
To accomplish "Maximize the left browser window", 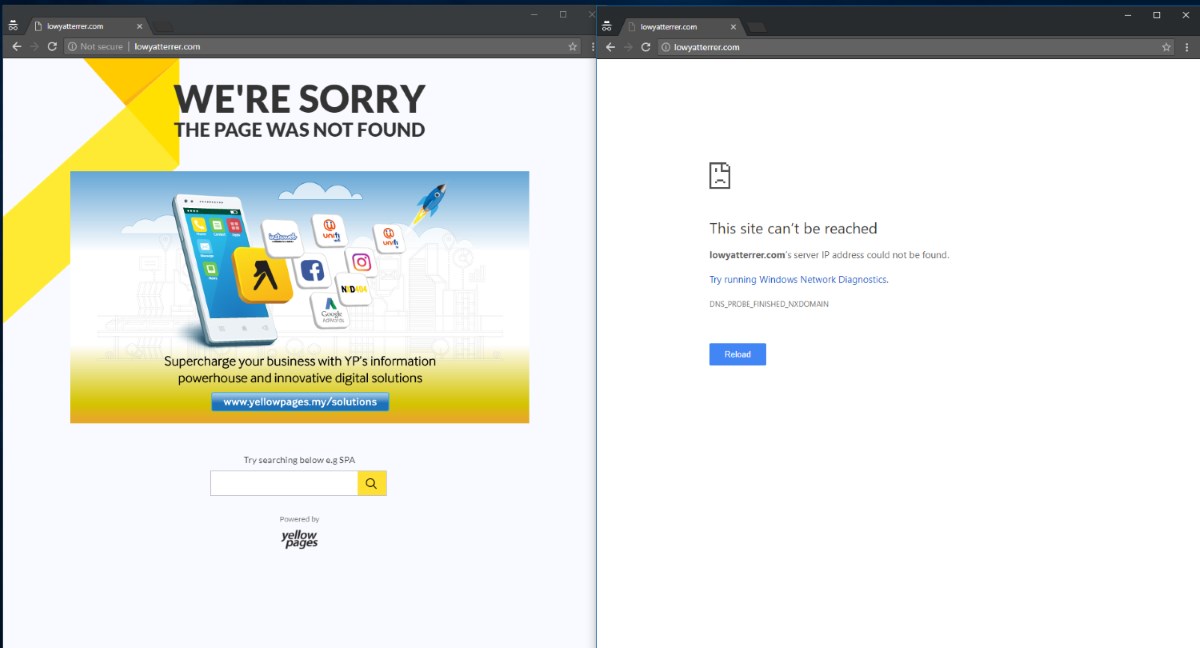I will point(563,14).
